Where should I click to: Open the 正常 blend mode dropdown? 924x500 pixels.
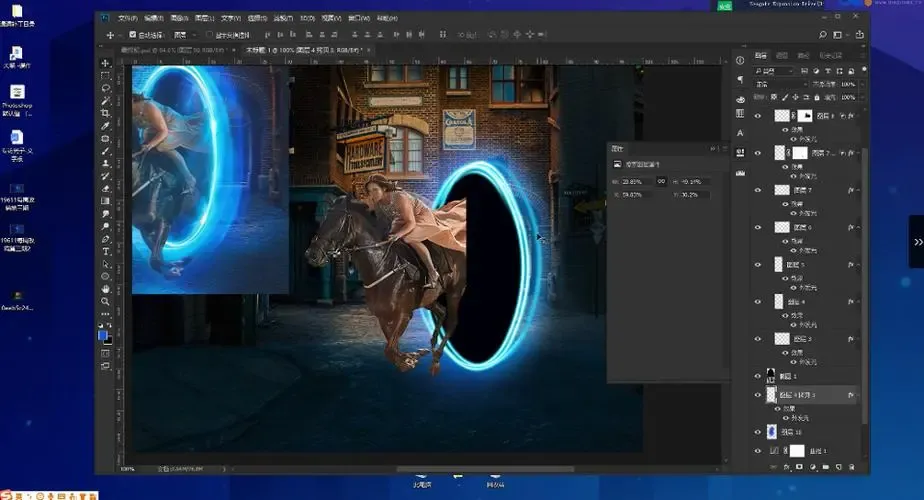(778, 85)
